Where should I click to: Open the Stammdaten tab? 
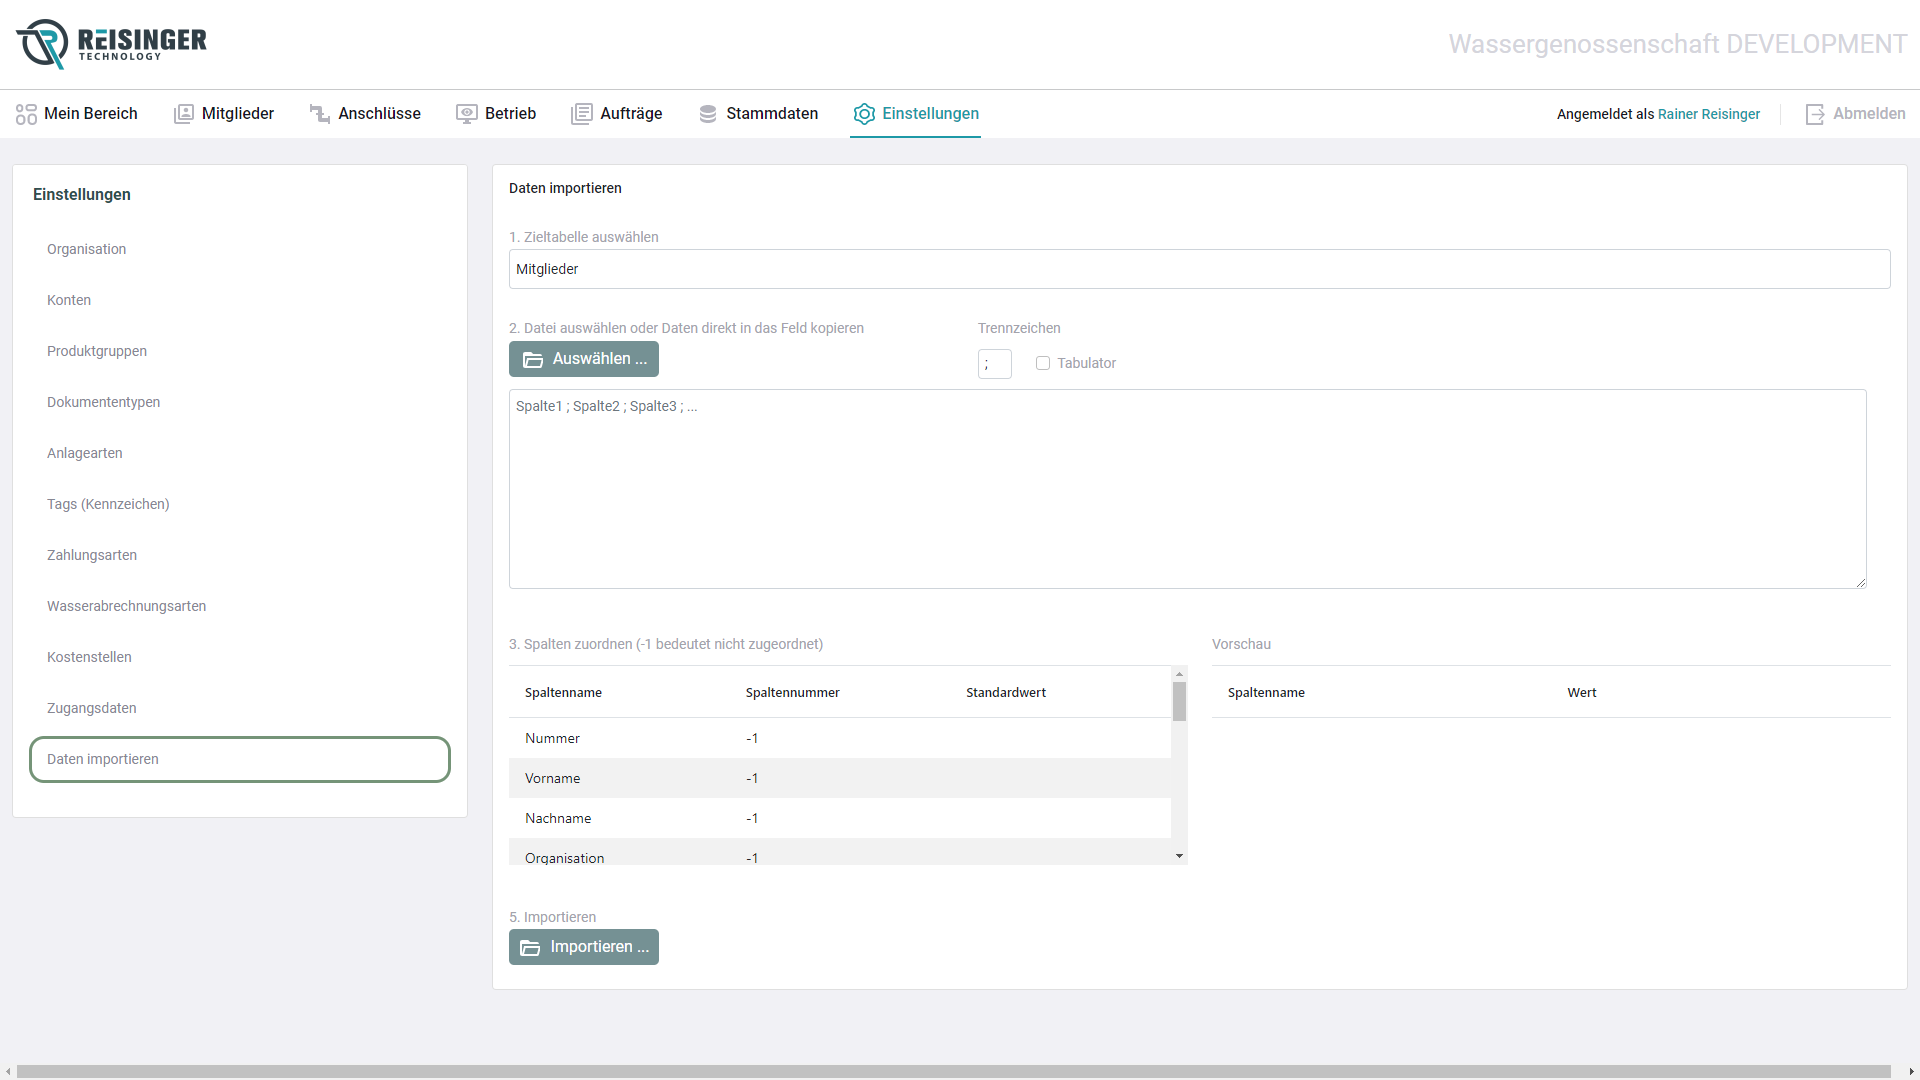[x=758, y=114]
